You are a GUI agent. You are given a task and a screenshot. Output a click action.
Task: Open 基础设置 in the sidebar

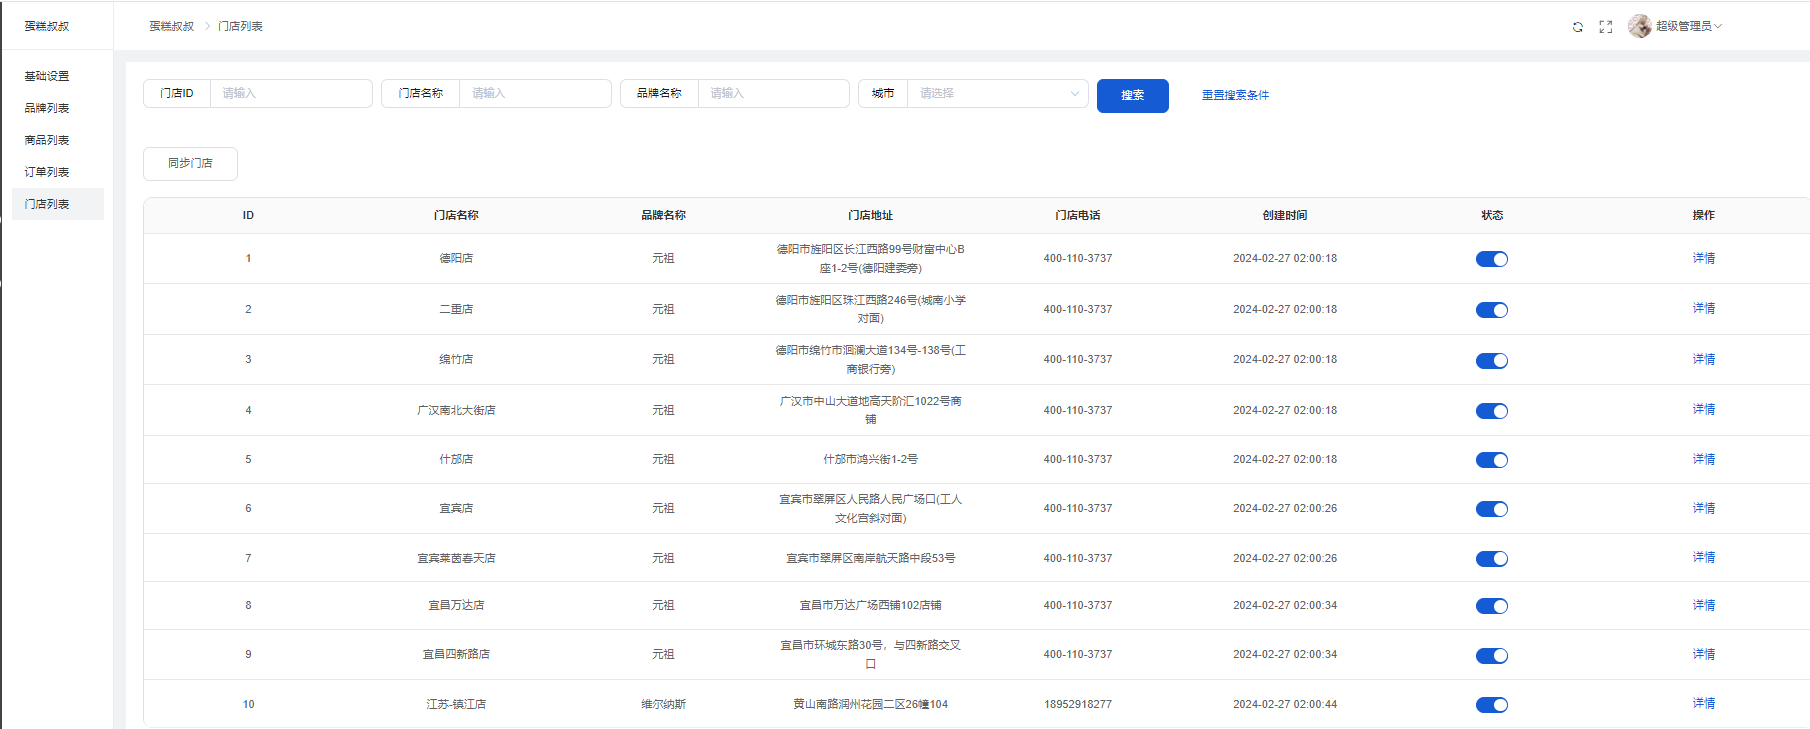[47, 76]
